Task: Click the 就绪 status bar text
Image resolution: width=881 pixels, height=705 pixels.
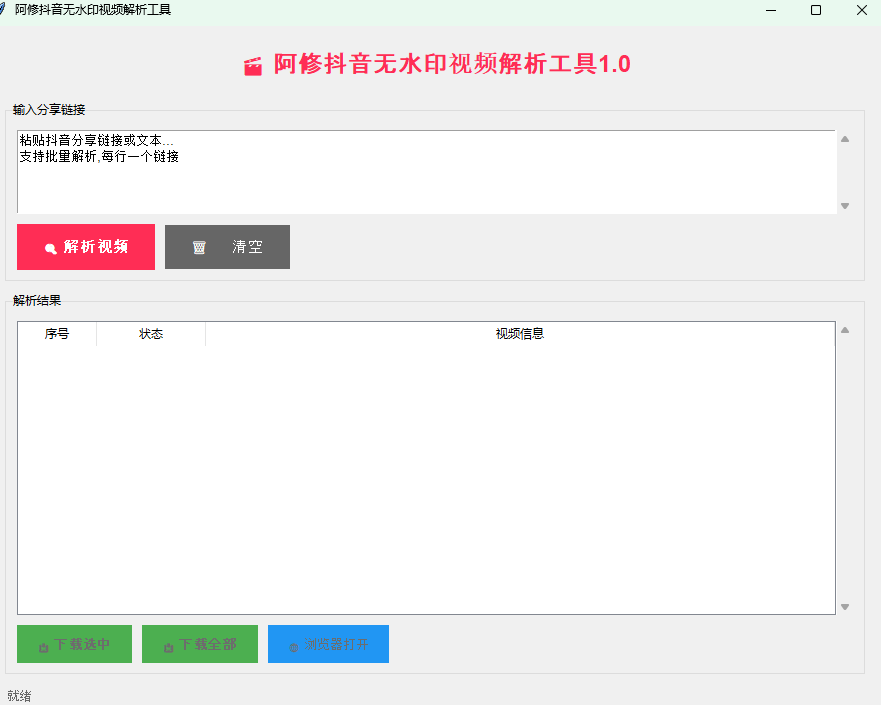Action: (18, 693)
